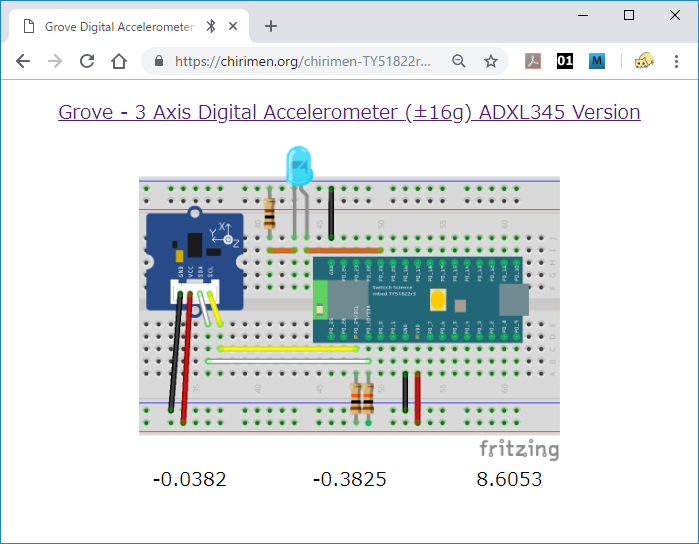
Task: Reload the current page
Action: (87, 61)
